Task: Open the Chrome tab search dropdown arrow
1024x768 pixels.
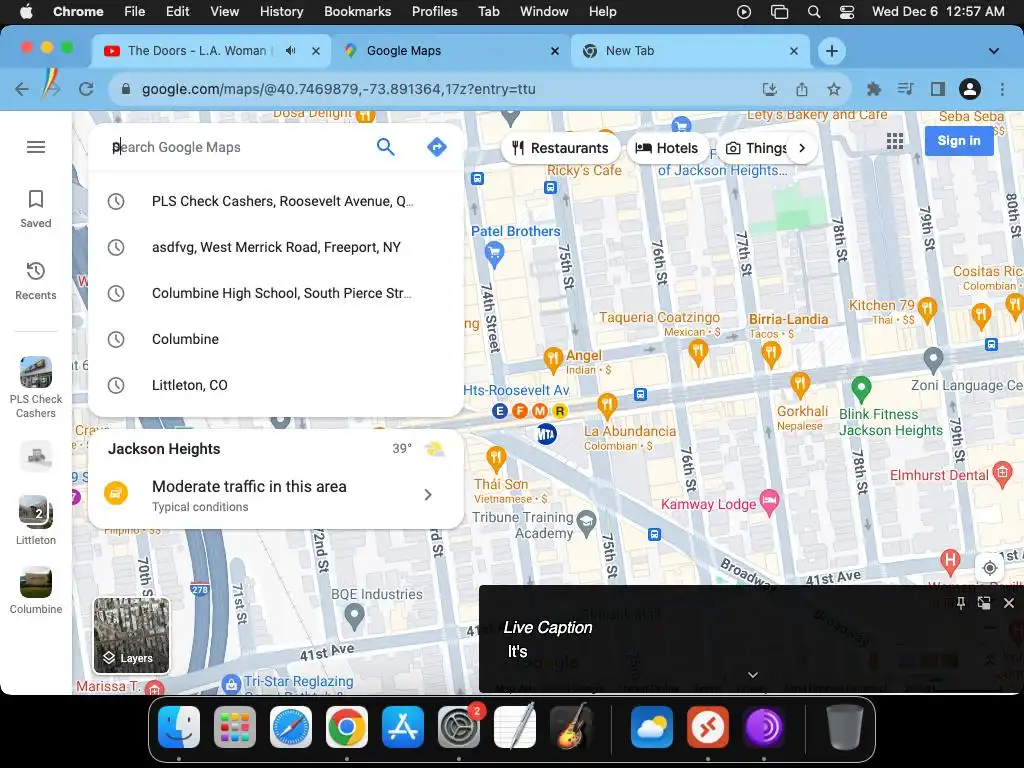Action: [x=993, y=51]
